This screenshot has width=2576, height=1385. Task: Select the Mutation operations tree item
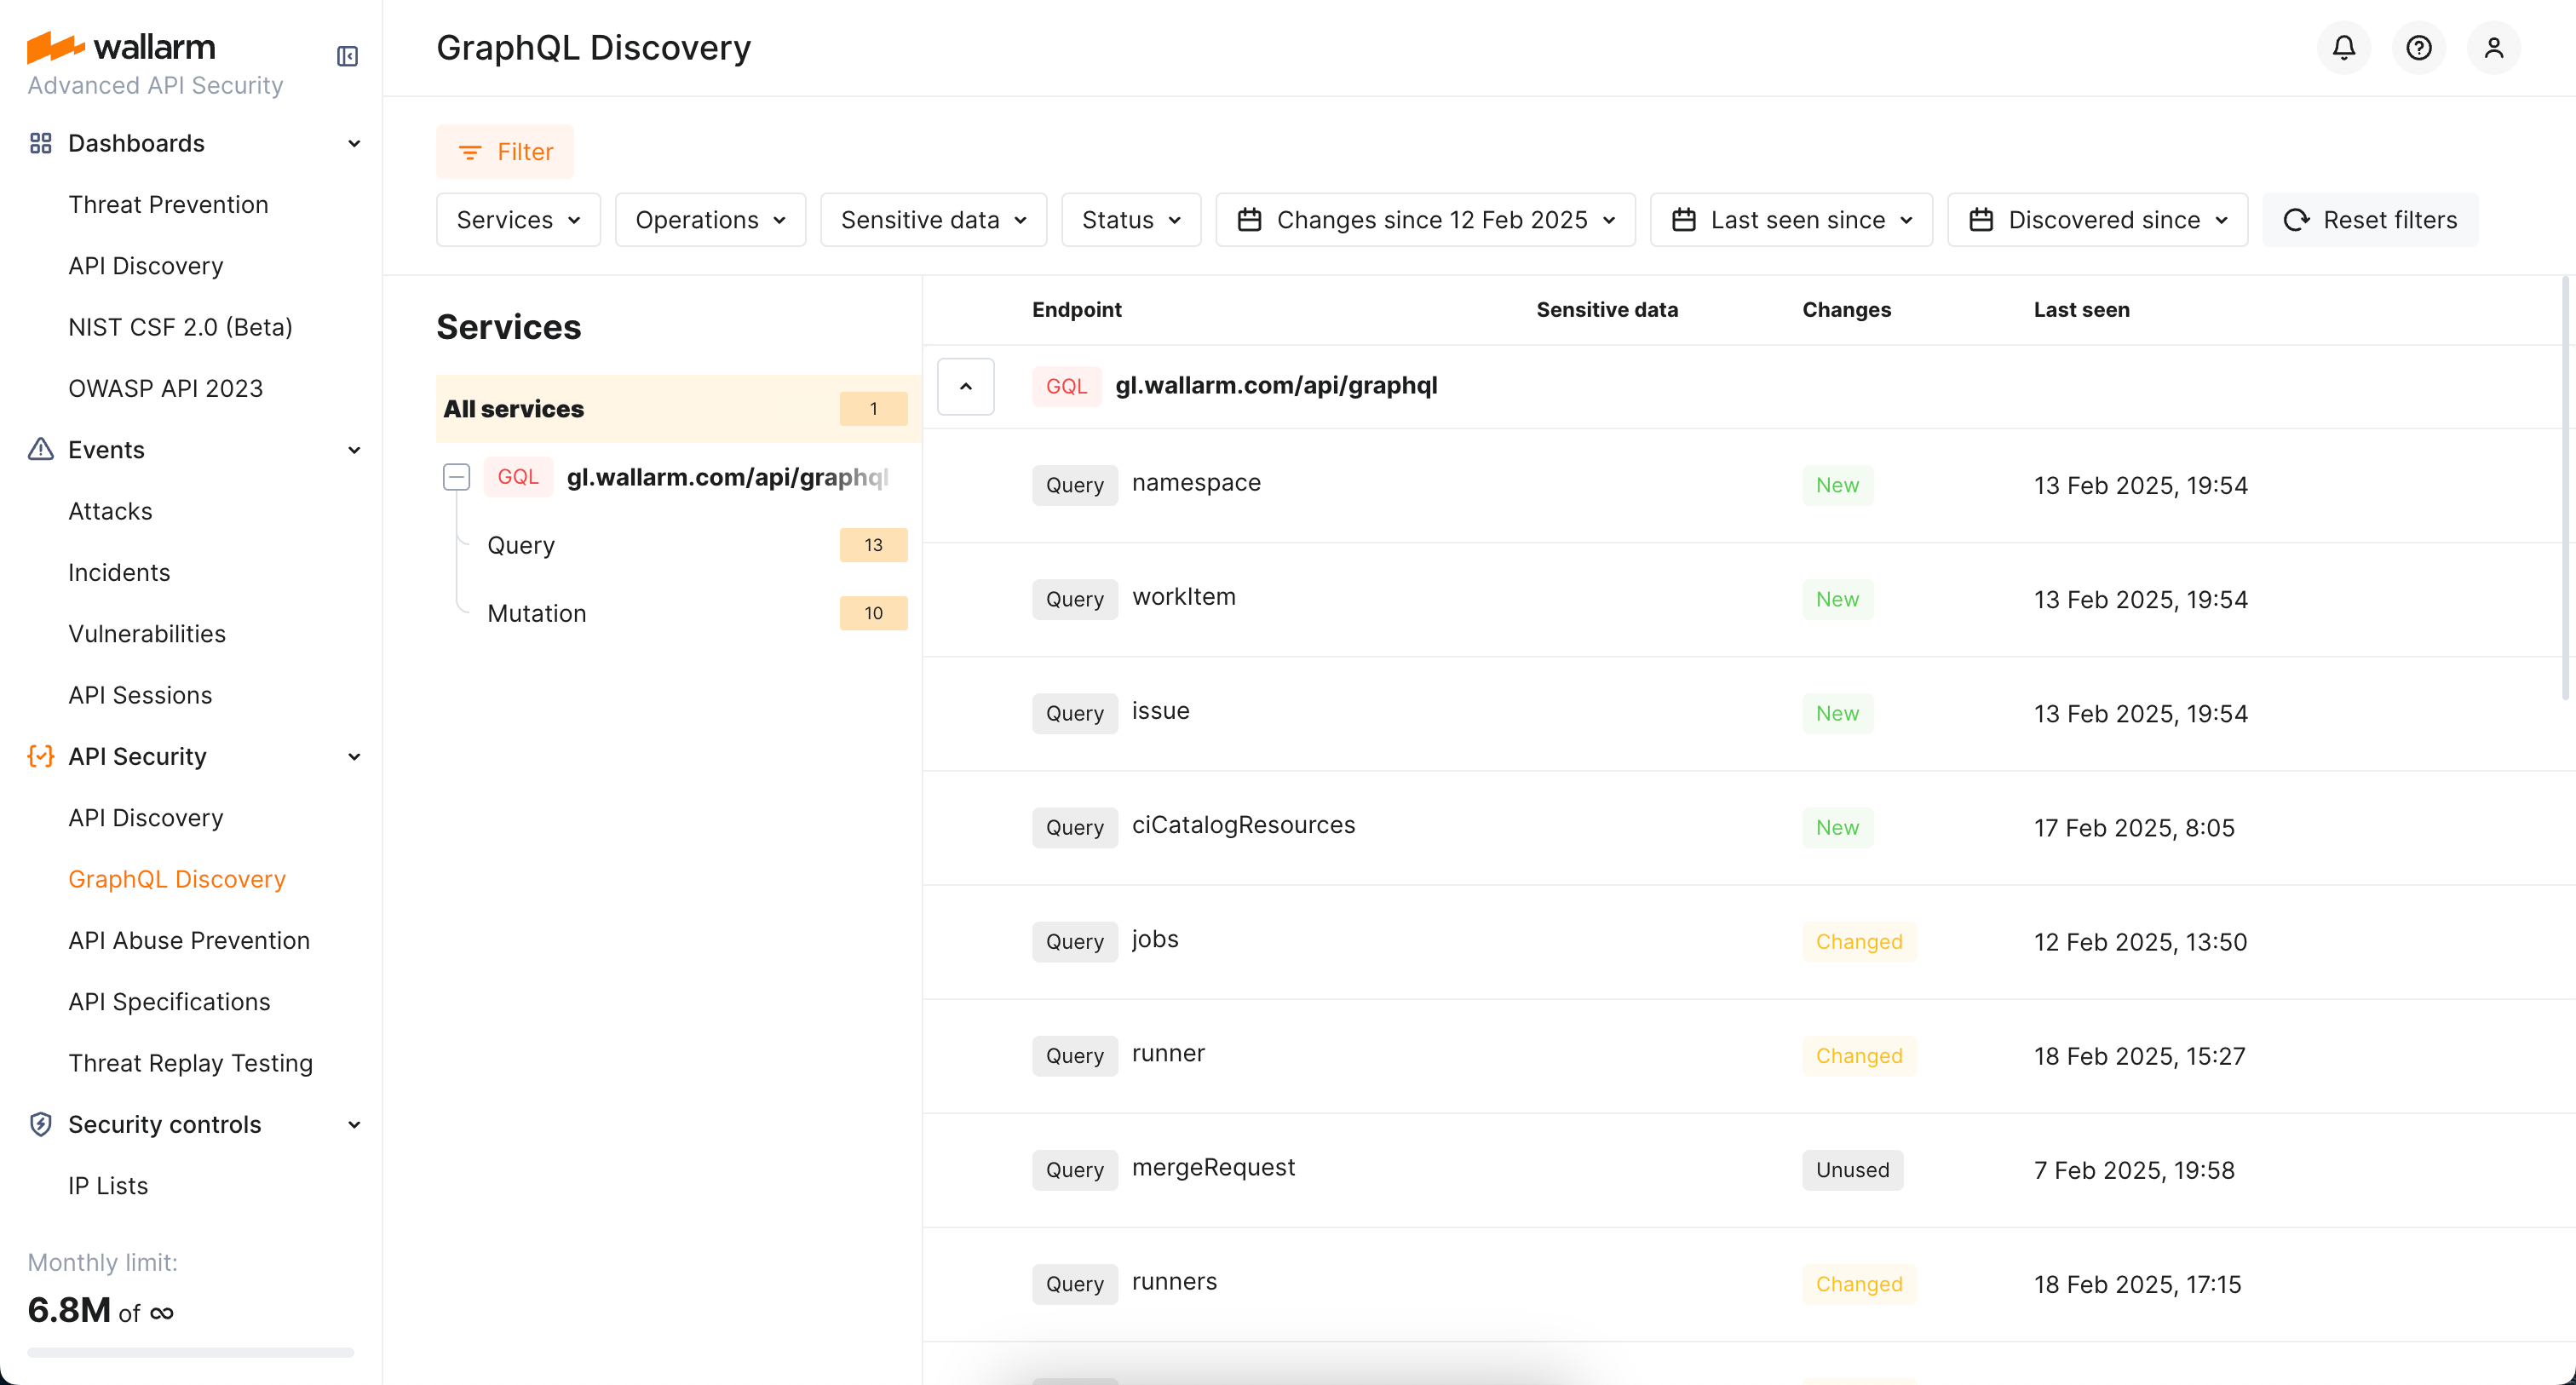pyautogui.click(x=536, y=613)
